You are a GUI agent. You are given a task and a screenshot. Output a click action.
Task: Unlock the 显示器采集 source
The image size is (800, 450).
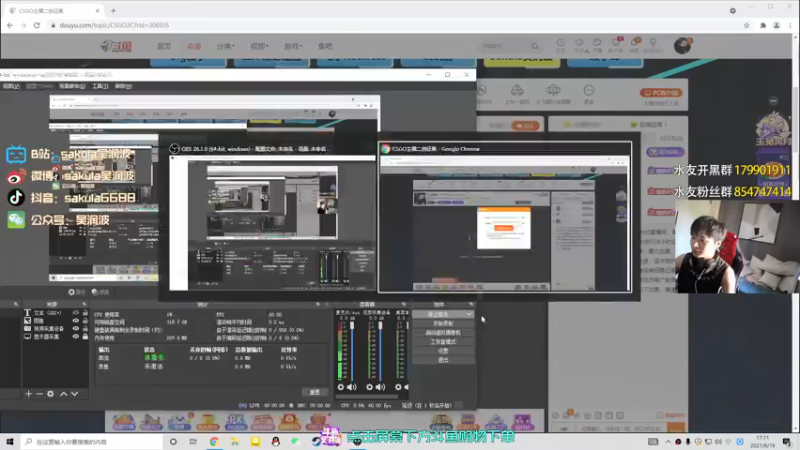pyautogui.click(x=85, y=337)
